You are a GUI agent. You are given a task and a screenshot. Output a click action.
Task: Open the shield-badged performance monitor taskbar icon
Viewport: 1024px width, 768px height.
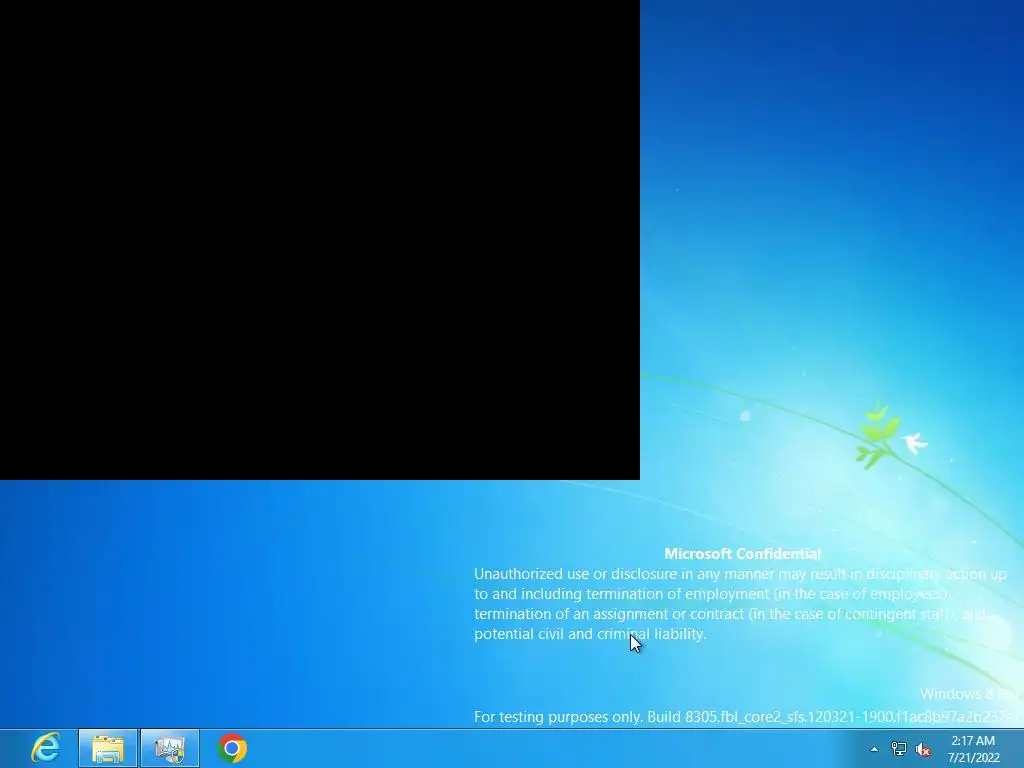[170, 748]
